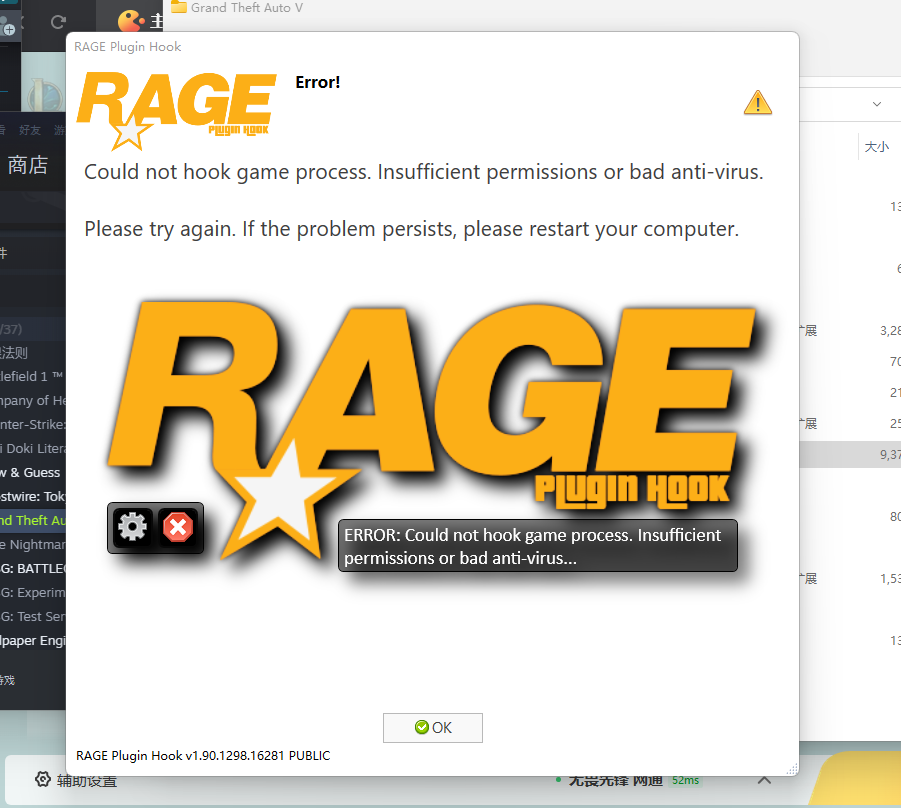901x808 pixels.
Task: Open the 好友 menu in Steam
Action: coord(30,130)
